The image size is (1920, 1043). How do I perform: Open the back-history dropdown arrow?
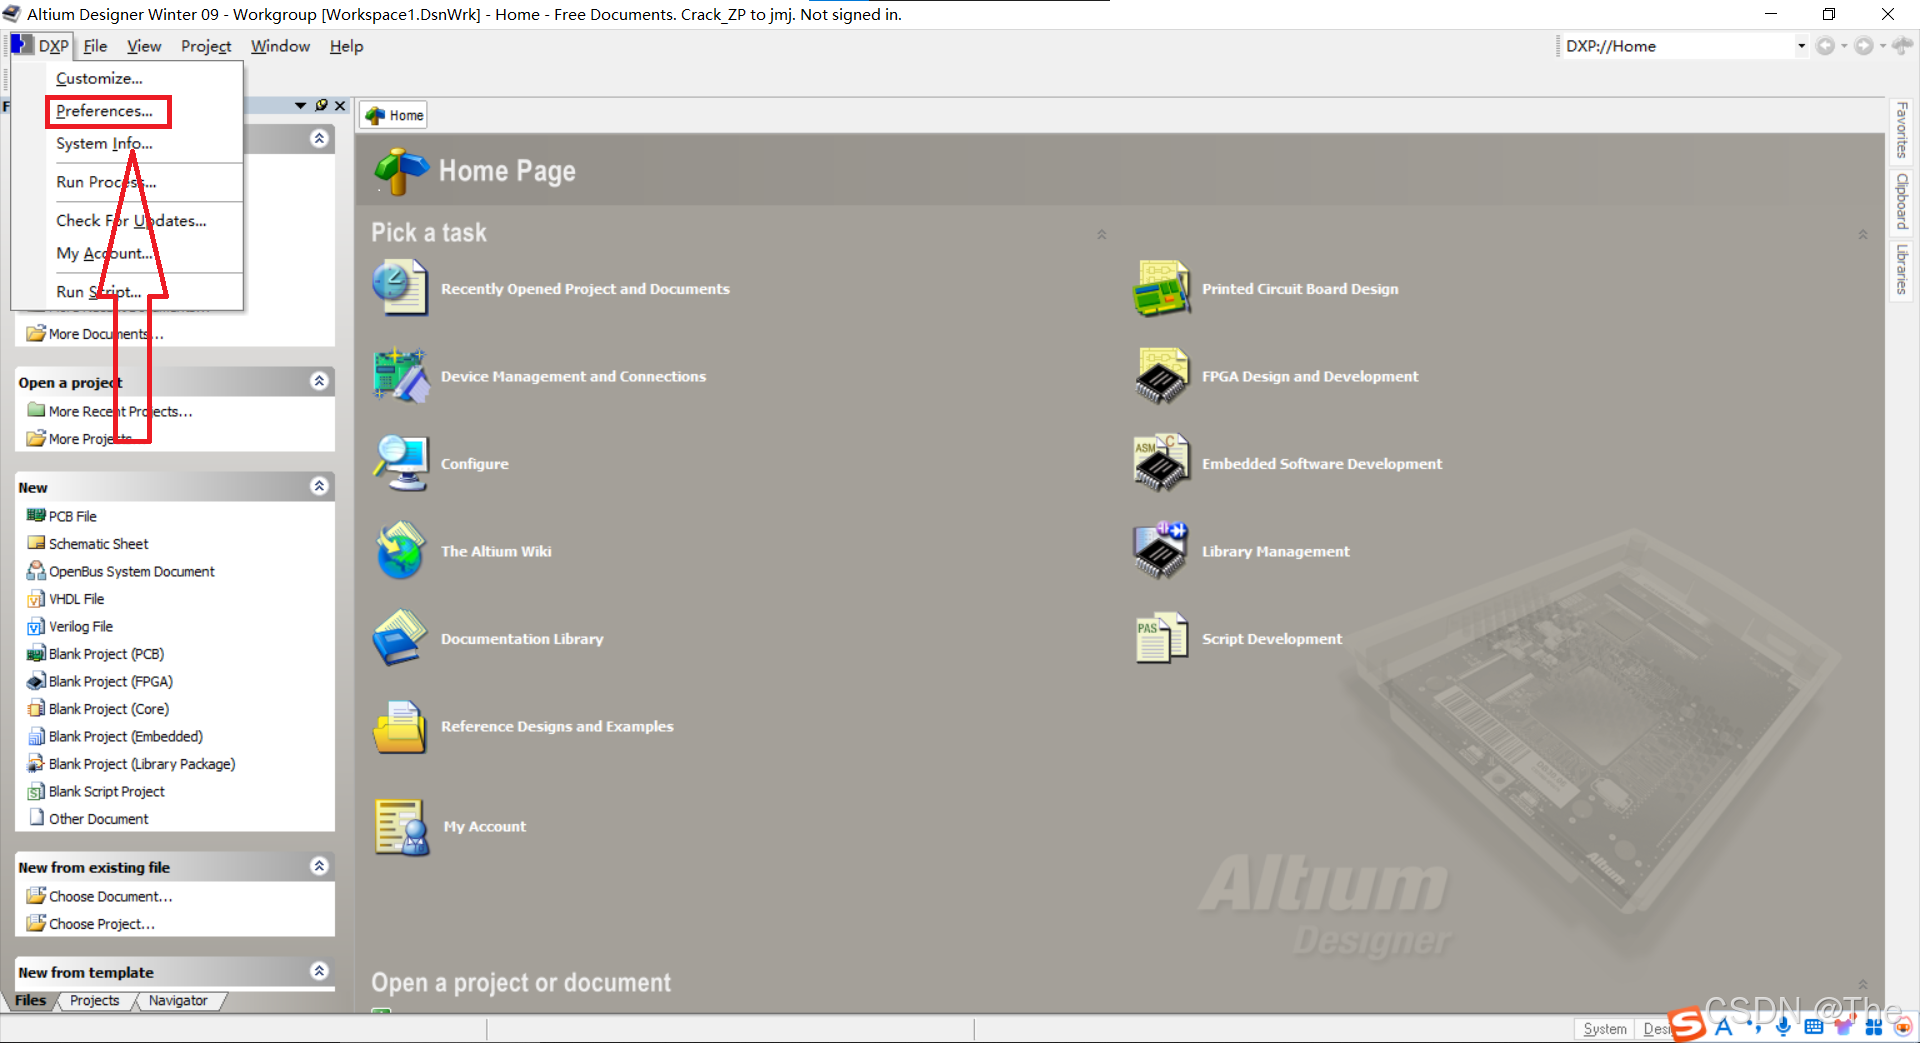click(x=1844, y=46)
